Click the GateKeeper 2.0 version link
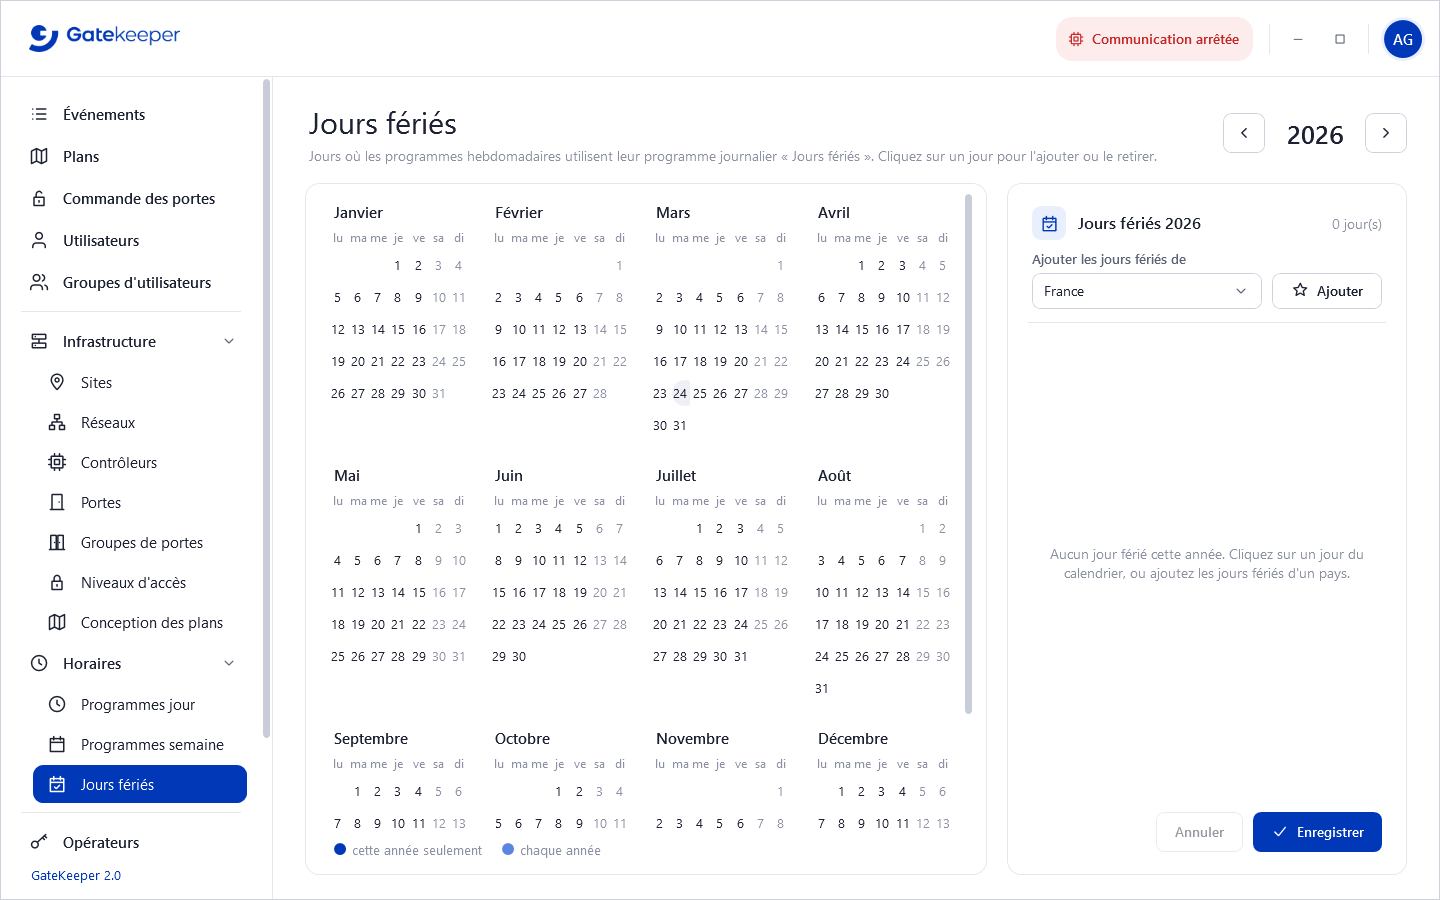Screen dimensions: 1440x900 coord(76,875)
